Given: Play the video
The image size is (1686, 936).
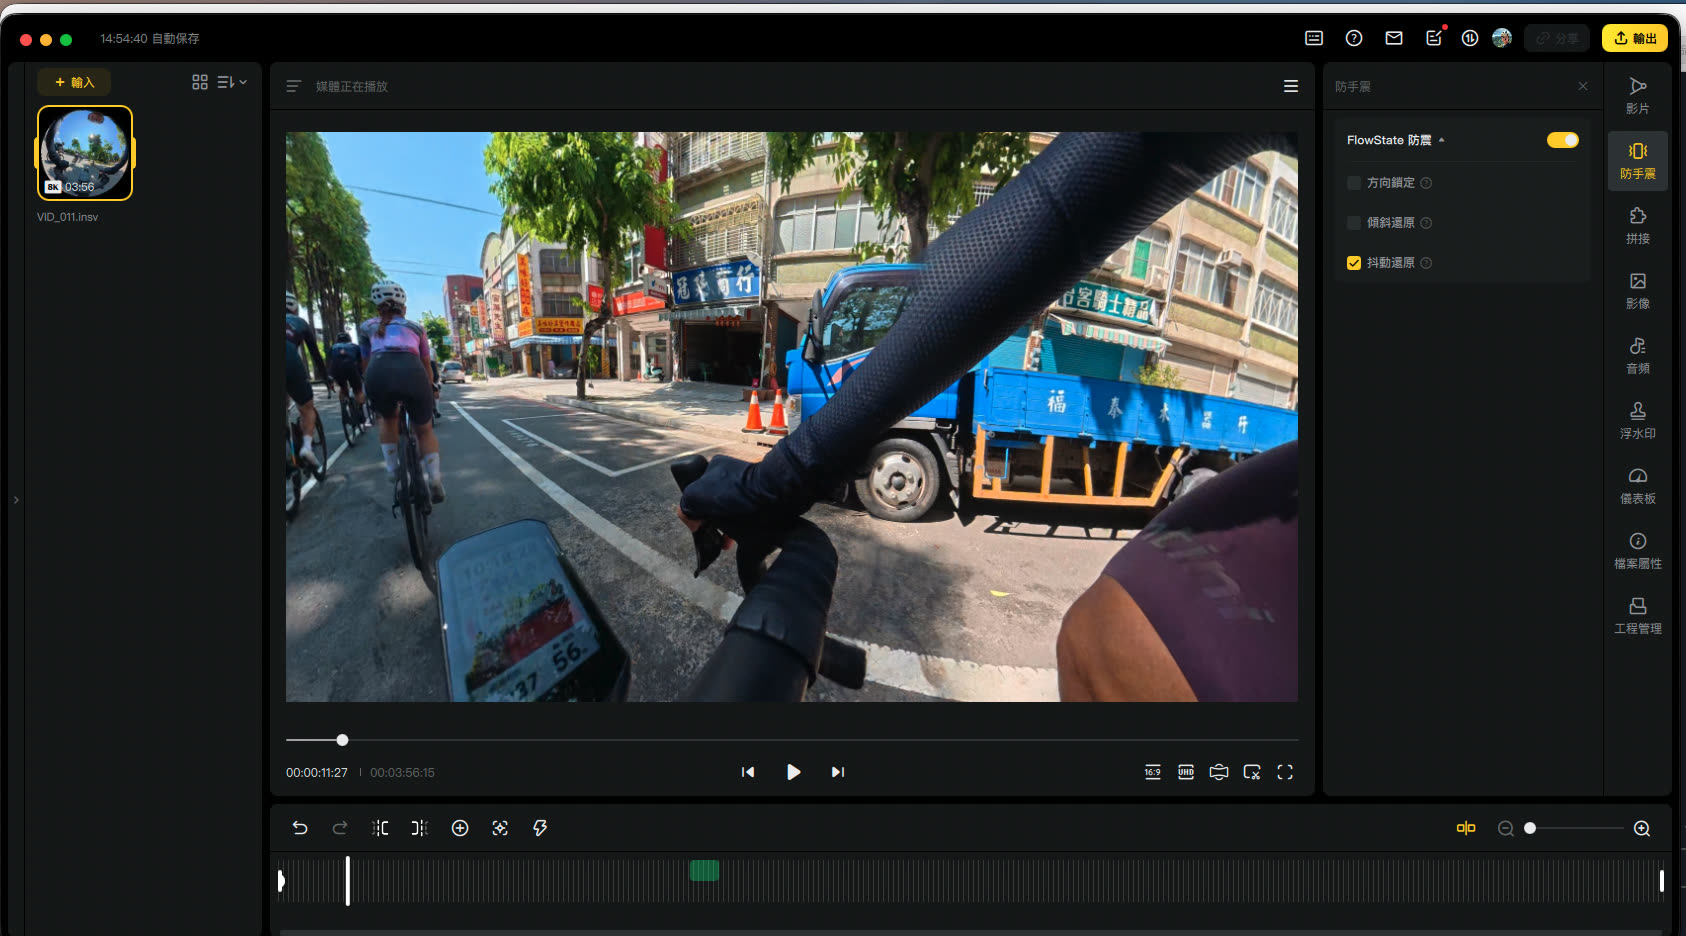Looking at the screenshot, I should pyautogui.click(x=793, y=772).
